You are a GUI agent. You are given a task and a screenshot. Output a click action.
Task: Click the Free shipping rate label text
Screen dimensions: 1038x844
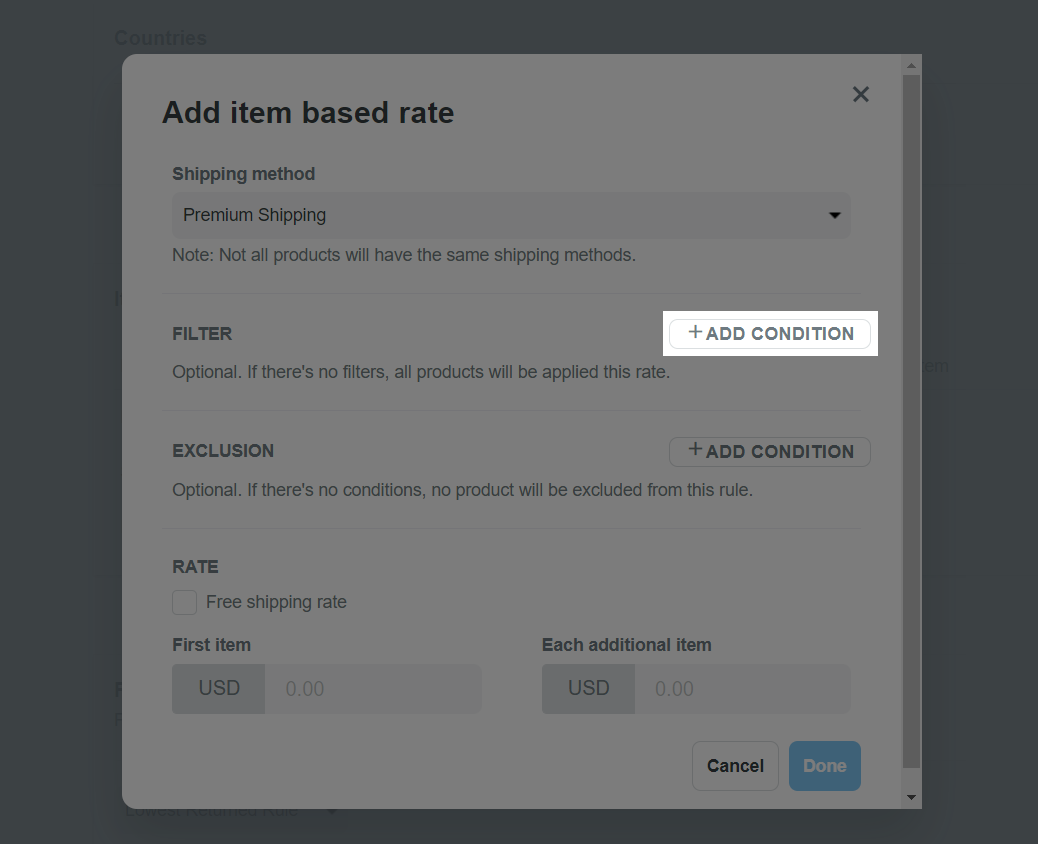[x=276, y=602]
